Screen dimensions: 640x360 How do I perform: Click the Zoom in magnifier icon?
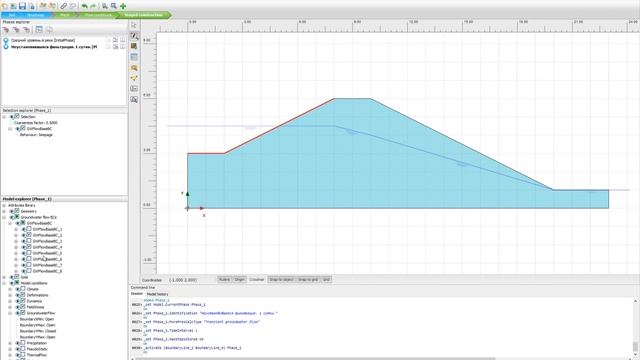click(x=105, y=6)
